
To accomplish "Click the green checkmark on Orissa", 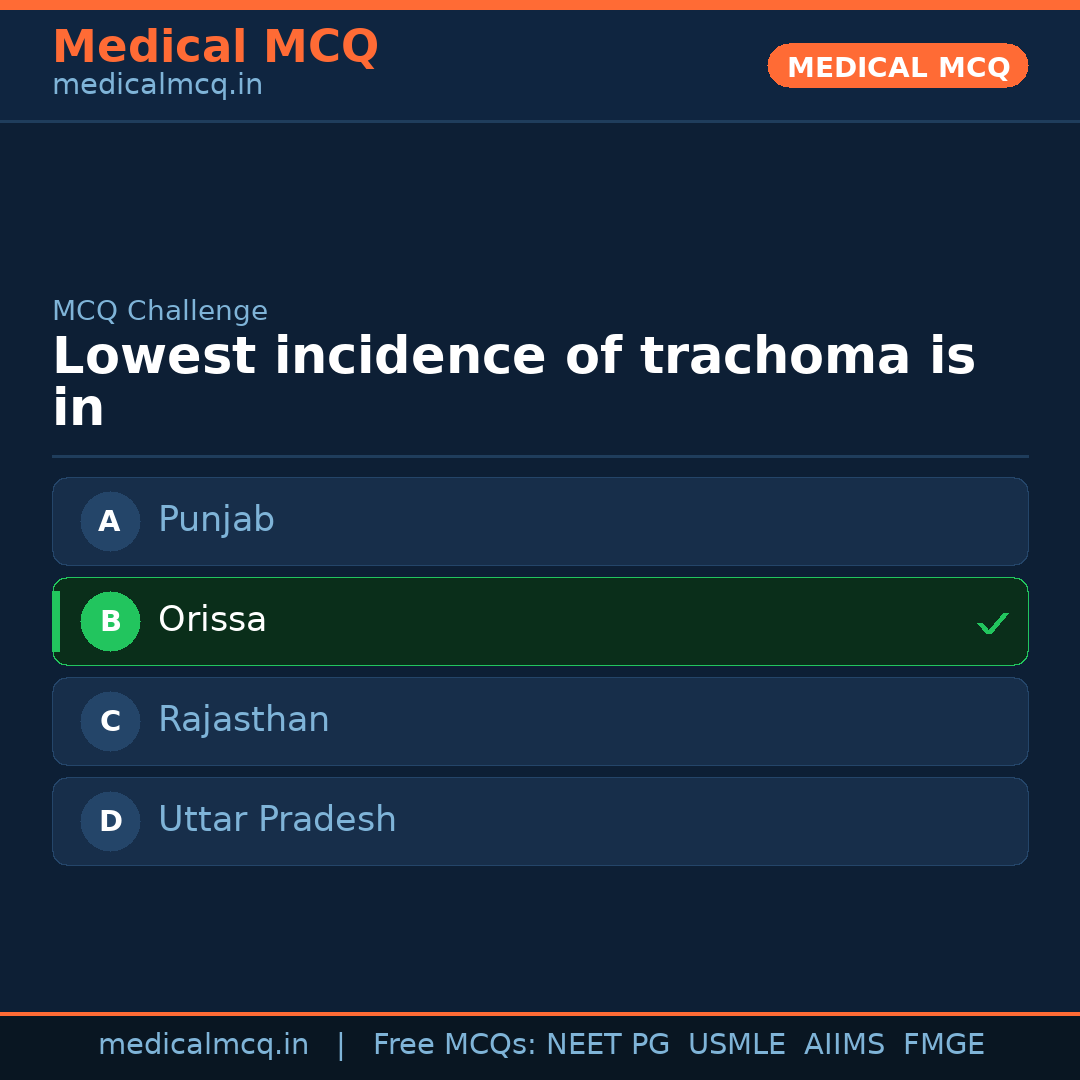I will click(993, 623).
